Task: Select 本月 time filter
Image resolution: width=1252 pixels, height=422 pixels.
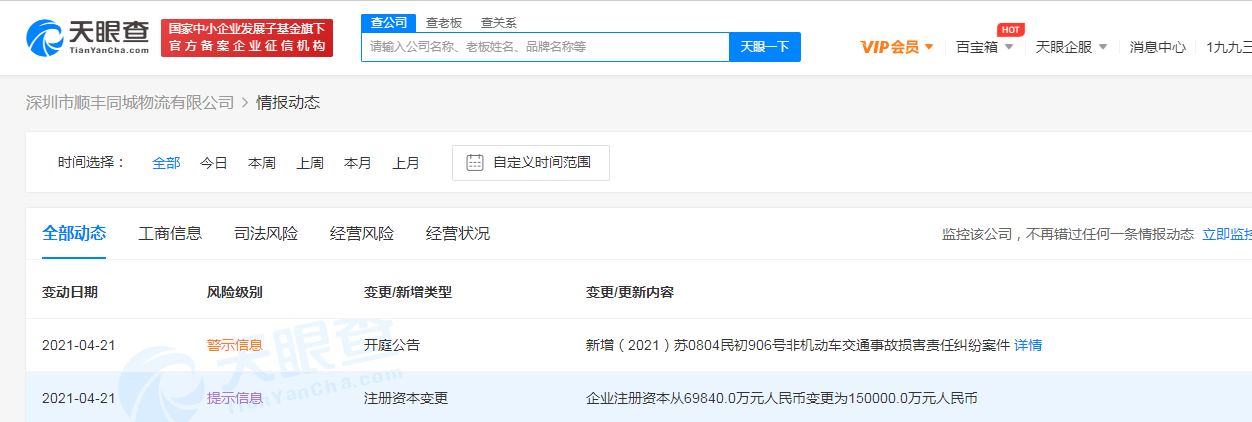Action: [x=358, y=163]
